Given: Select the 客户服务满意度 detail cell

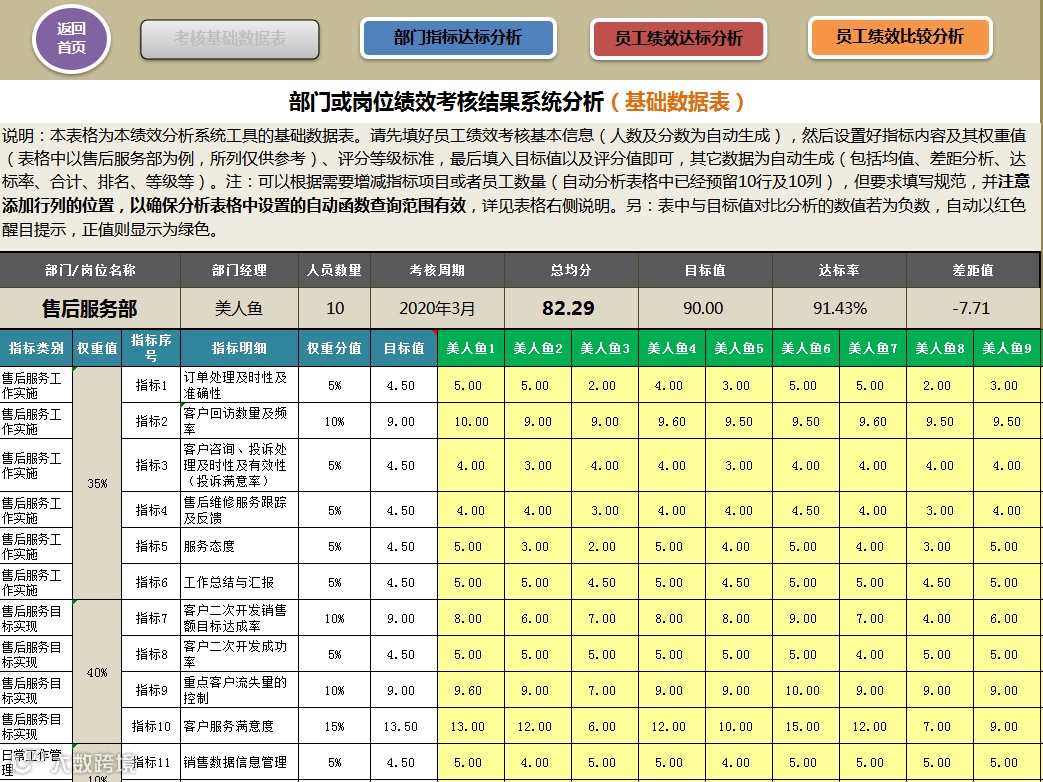Looking at the screenshot, I should [239, 726].
